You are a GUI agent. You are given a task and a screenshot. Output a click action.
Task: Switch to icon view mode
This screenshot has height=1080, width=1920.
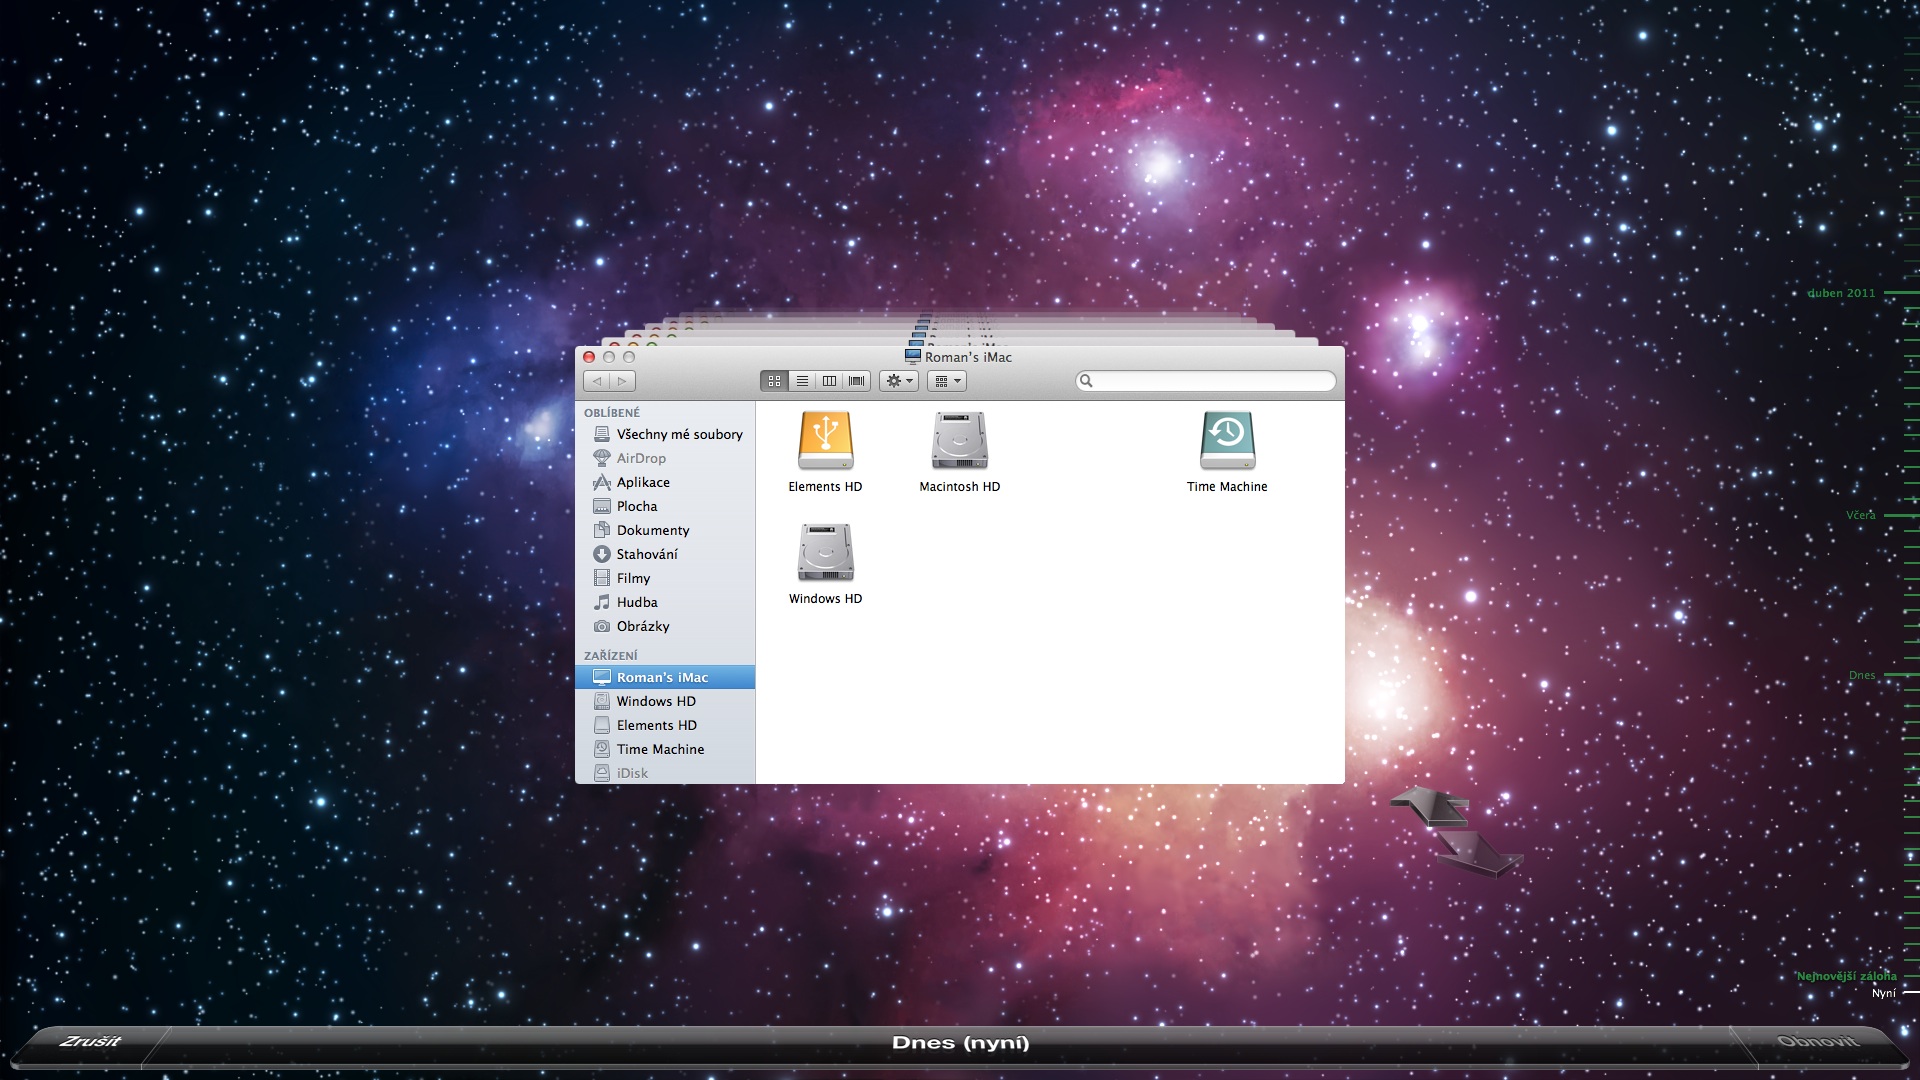(x=774, y=381)
